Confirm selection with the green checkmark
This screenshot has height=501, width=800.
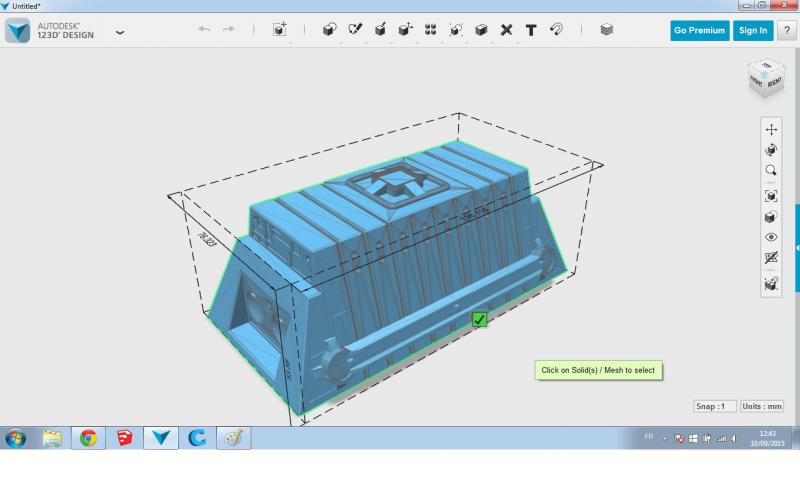click(x=479, y=320)
